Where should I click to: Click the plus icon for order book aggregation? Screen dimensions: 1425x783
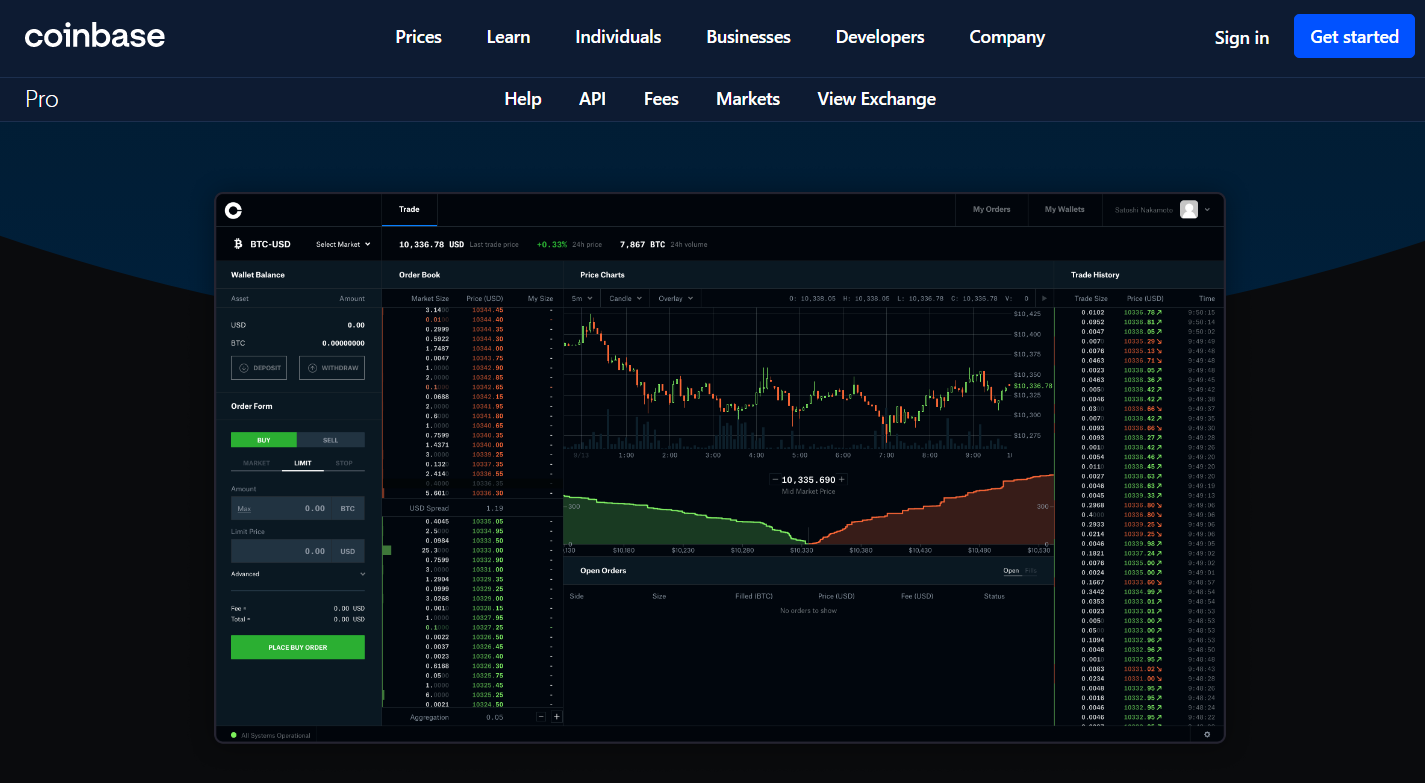pyautogui.click(x=557, y=717)
